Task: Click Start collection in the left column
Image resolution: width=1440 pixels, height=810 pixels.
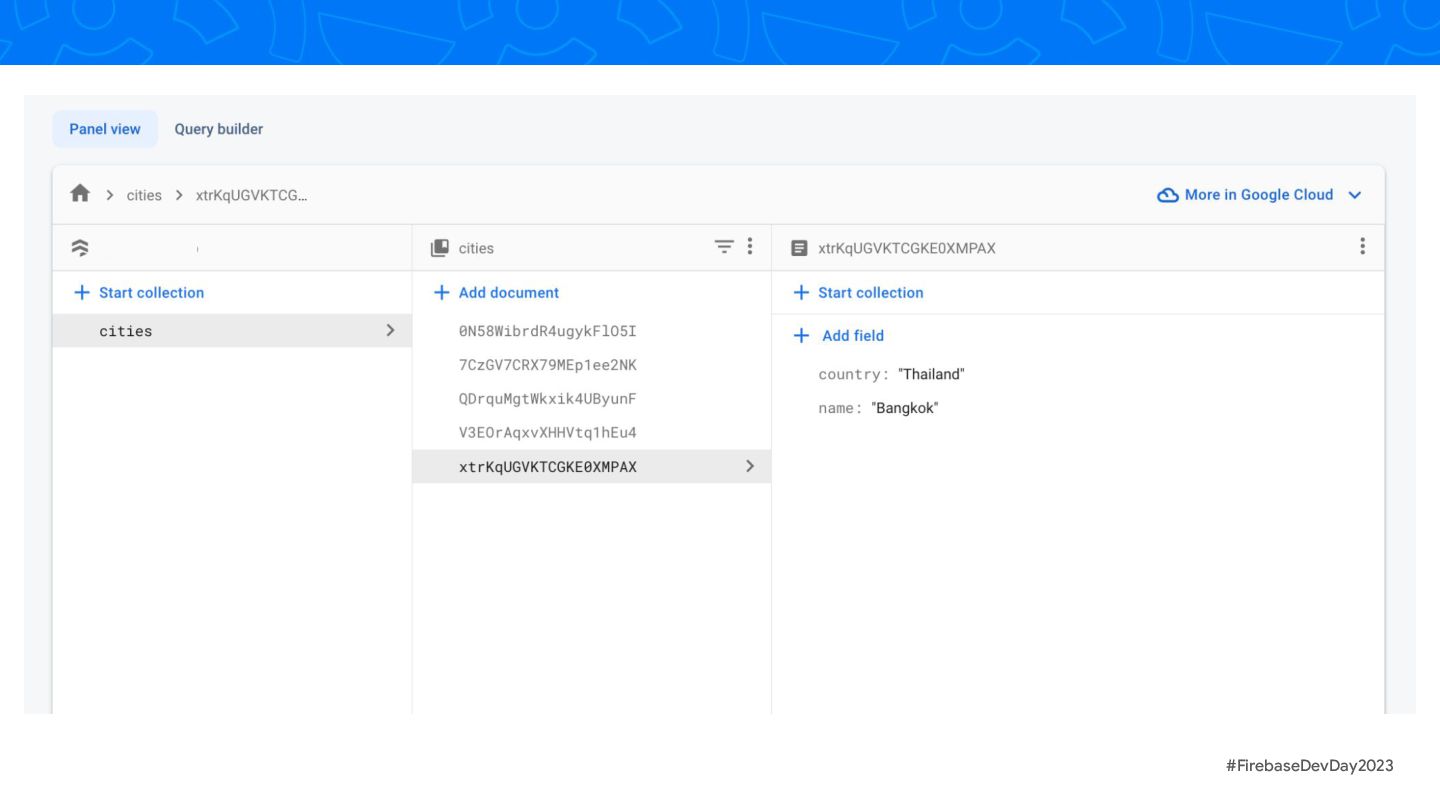Action: pos(139,293)
